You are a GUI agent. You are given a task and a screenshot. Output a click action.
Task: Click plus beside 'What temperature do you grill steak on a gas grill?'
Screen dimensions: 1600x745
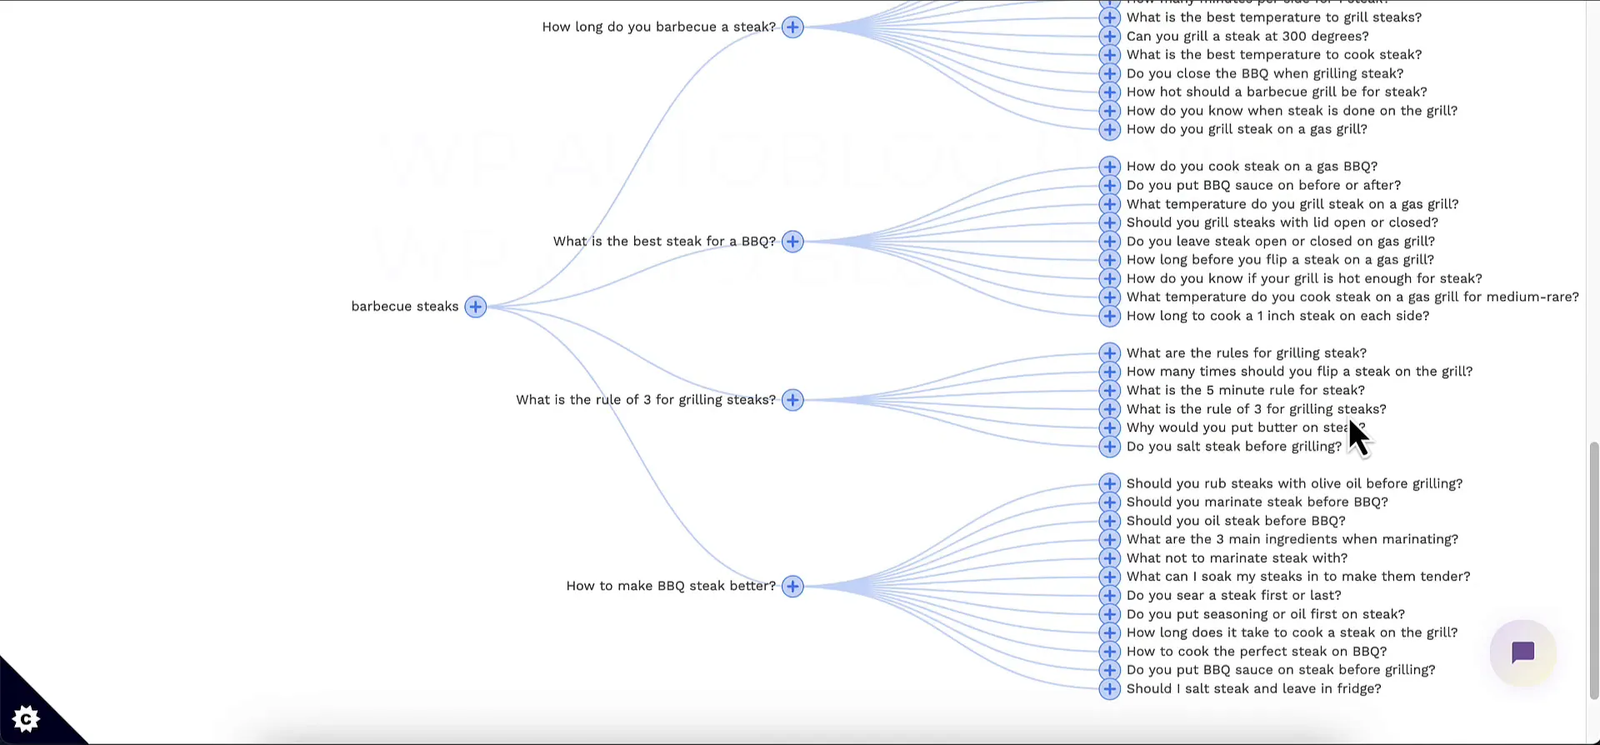(1109, 204)
